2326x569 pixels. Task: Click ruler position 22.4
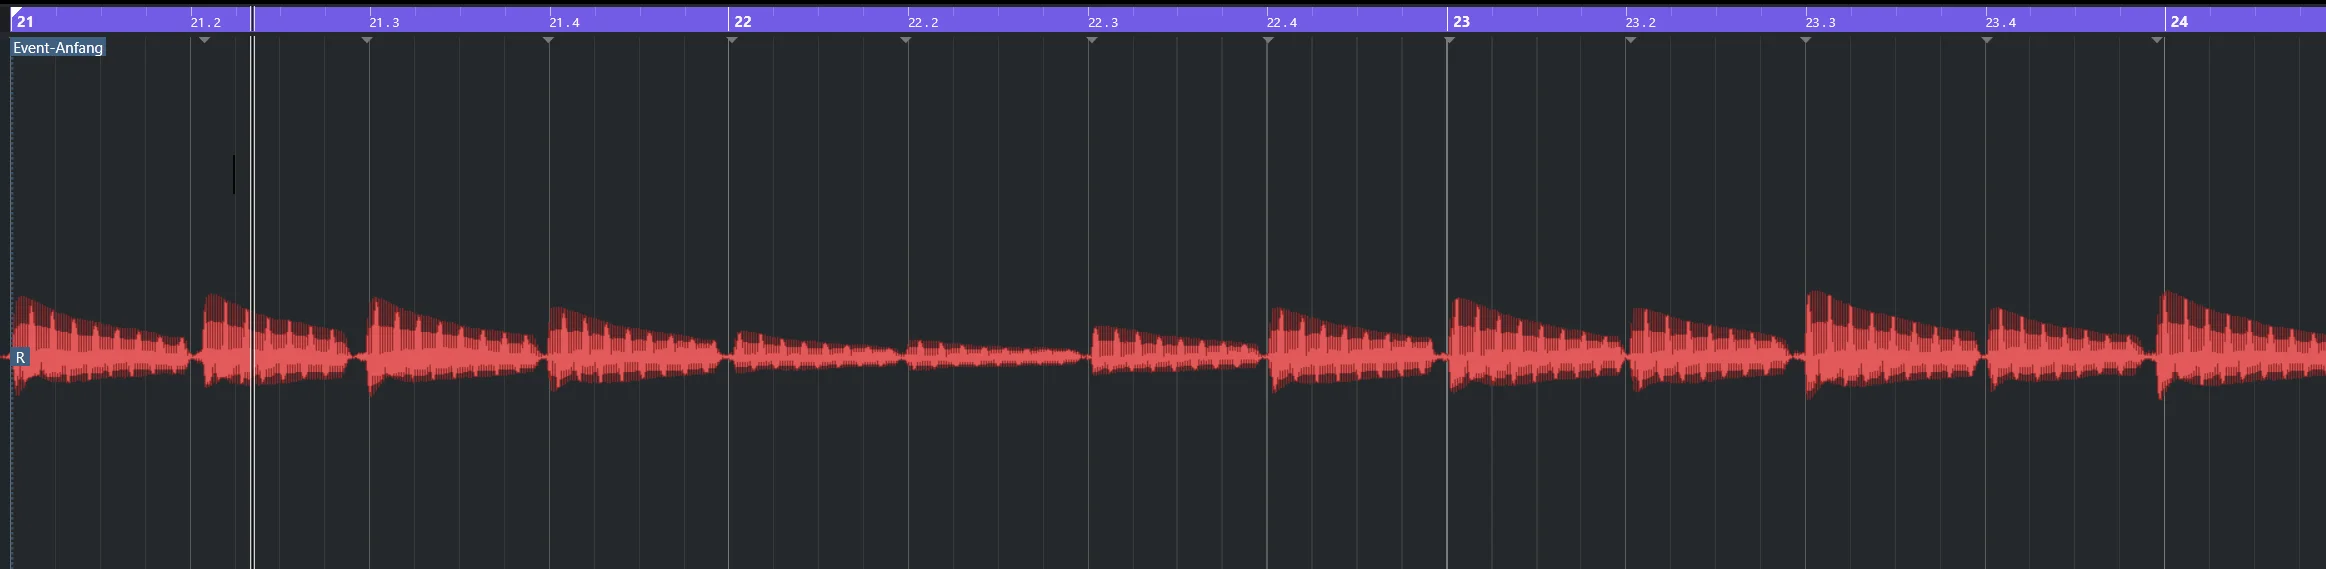pos(1282,22)
